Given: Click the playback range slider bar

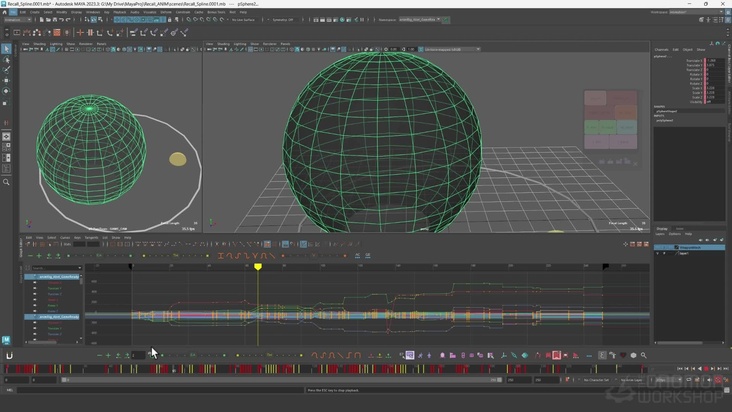Looking at the screenshot, I should 282,380.
